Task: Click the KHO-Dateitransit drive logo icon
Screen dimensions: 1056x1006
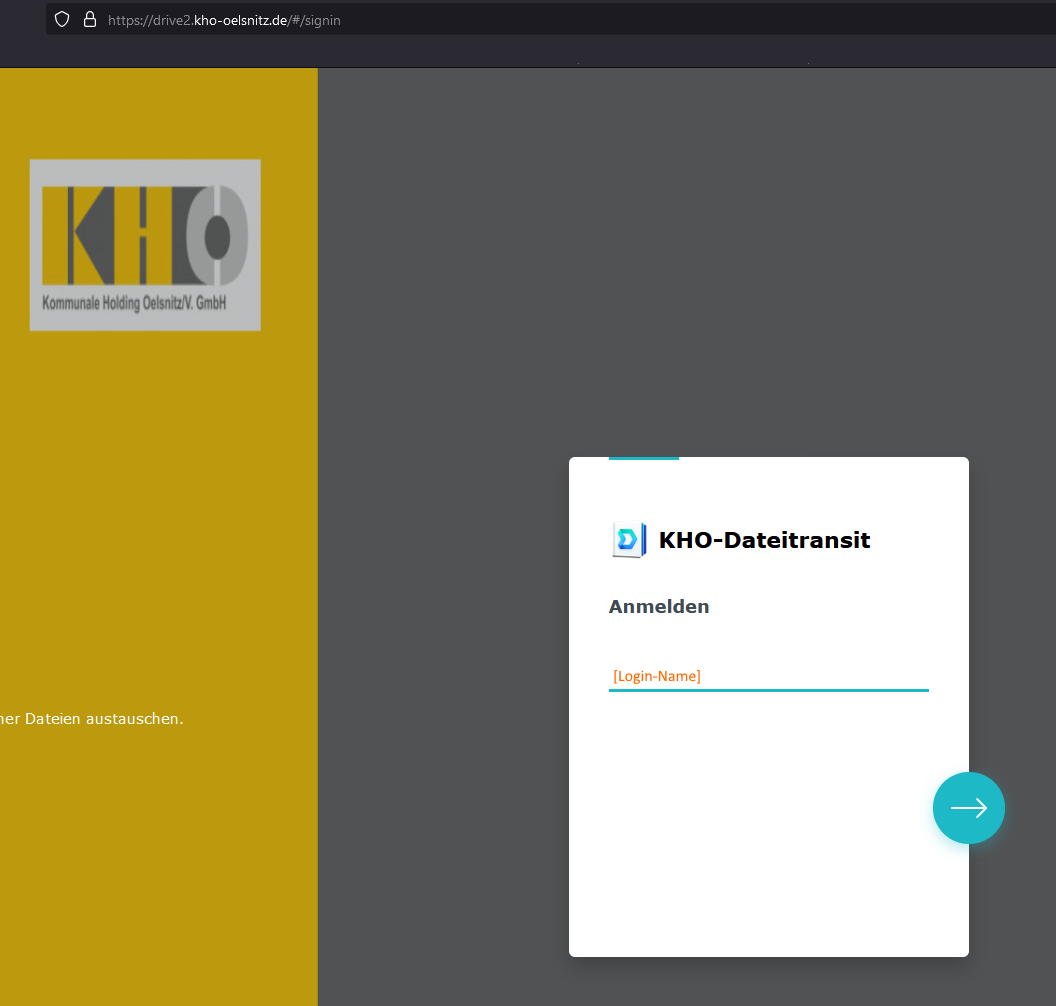Action: [x=629, y=539]
